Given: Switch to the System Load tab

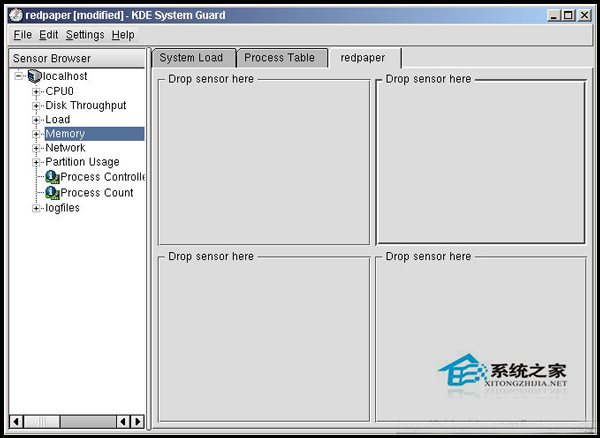Looking at the screenshot, I should (x=193, y=58).
